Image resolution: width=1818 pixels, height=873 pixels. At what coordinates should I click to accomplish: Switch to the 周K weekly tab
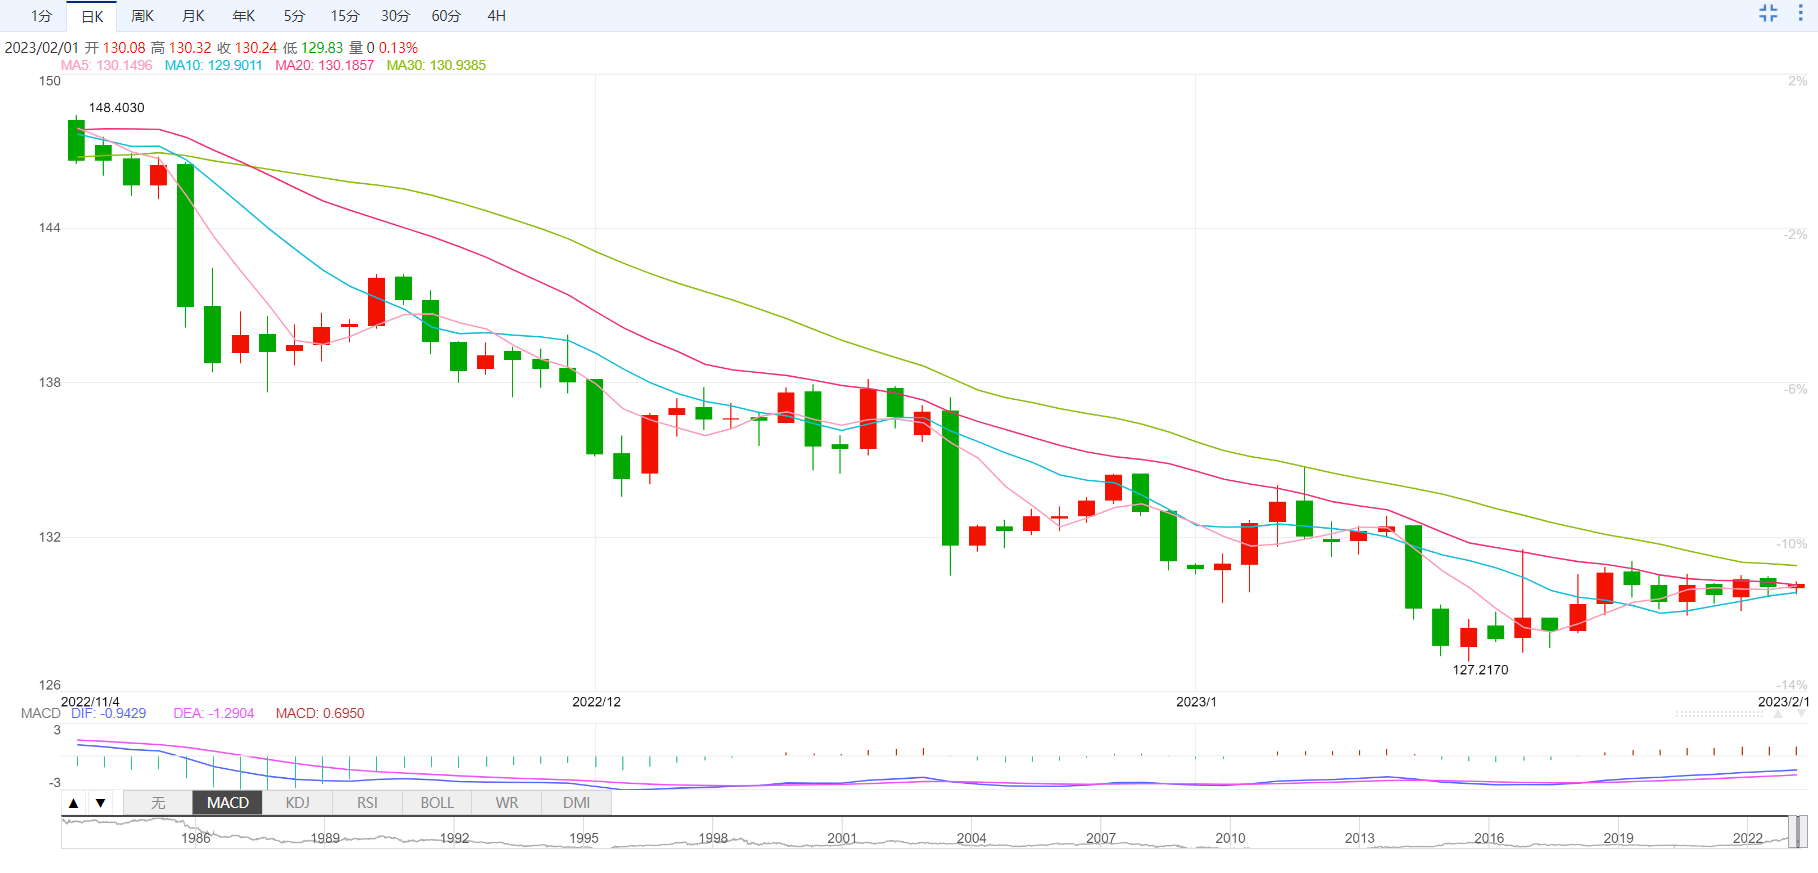click(142, 16)
